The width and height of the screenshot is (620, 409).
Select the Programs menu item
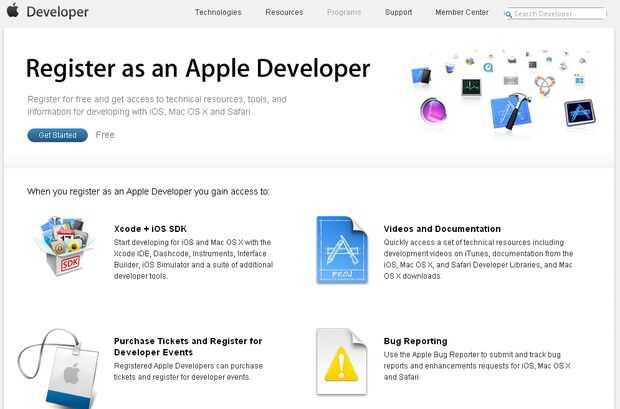click(x=344, y=12)
